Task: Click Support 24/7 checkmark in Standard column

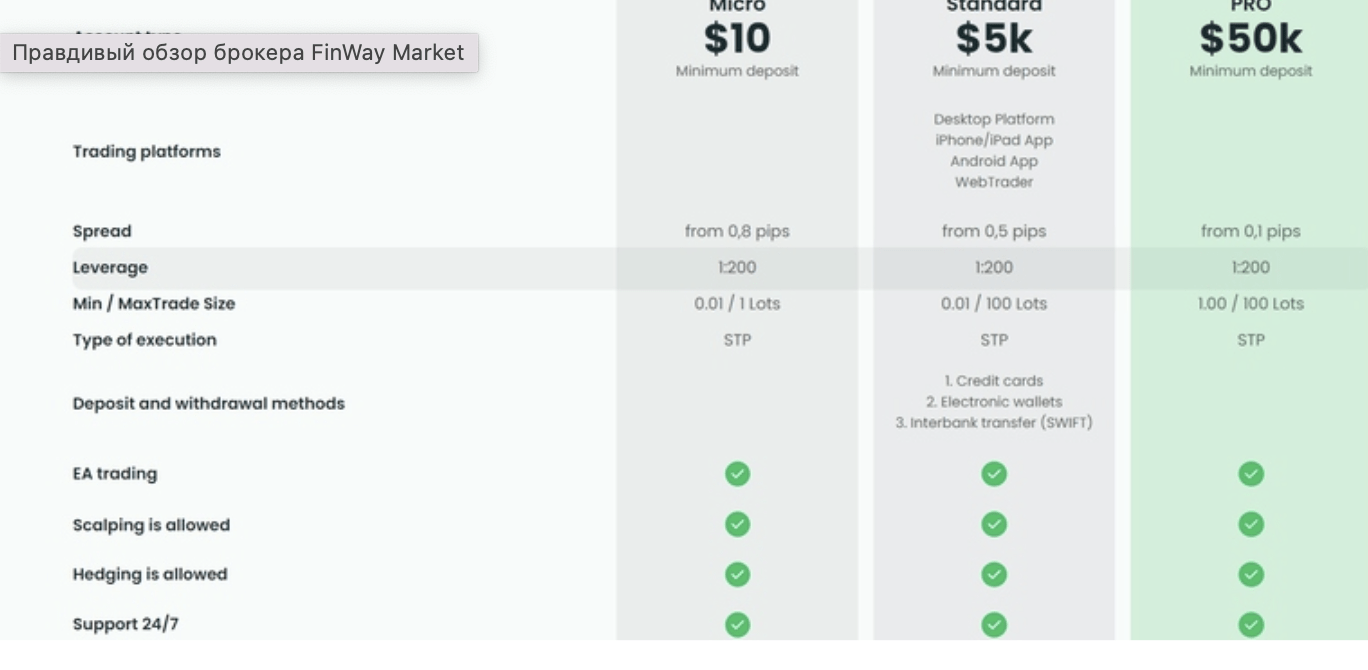Action: pyautogui.click(x=994, y=625)
